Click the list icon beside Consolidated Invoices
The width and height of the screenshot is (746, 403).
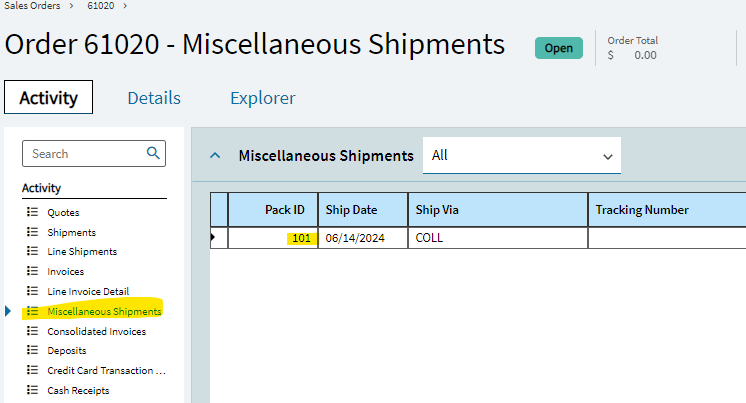(32, 331)
